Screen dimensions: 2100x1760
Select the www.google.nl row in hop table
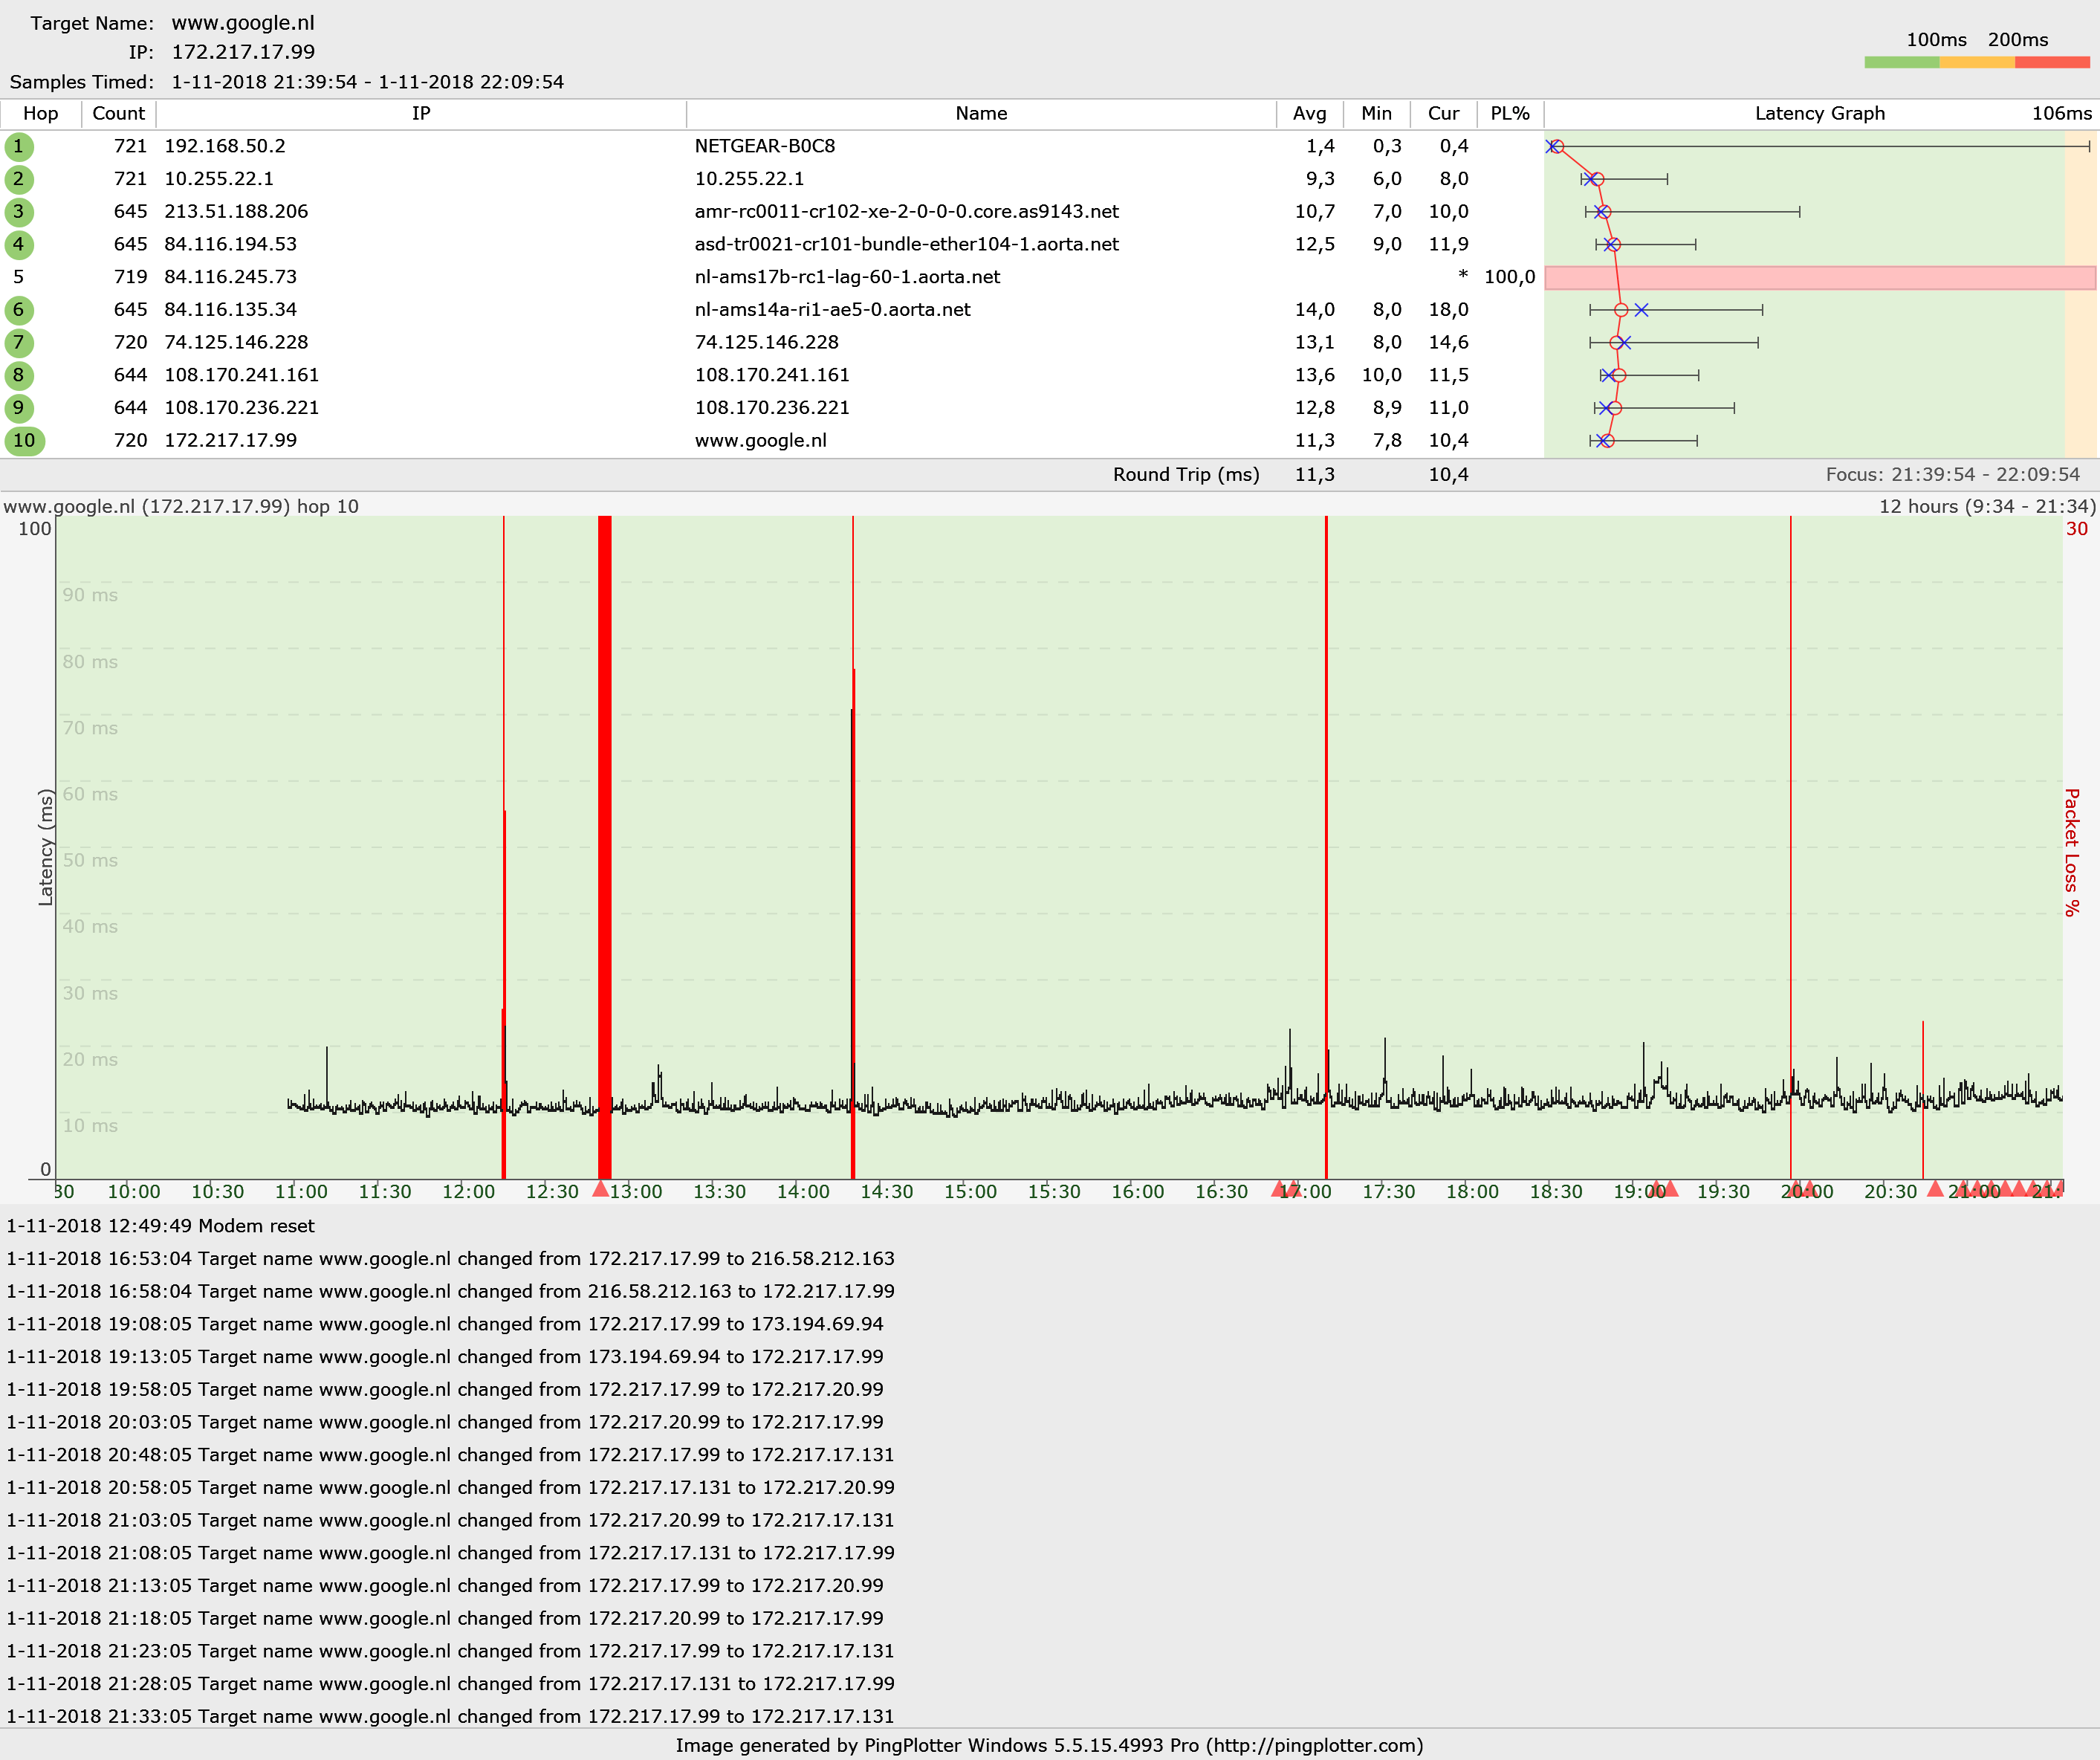click(x=760, y=441)
